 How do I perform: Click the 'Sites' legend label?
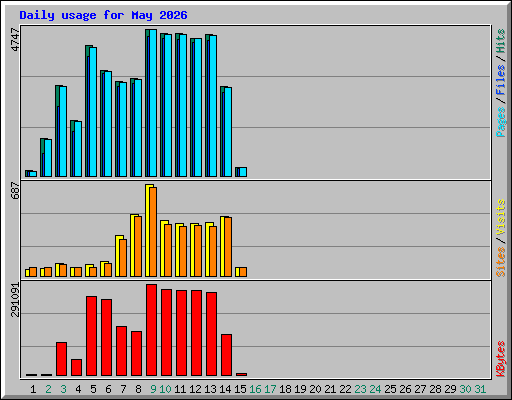pyautogui.click(x=500, y=262)
